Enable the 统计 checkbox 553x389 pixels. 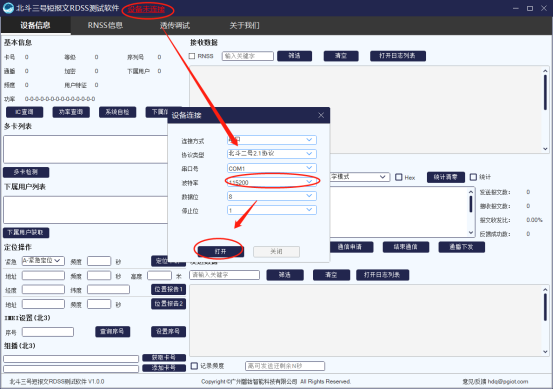tap(473, 177)
